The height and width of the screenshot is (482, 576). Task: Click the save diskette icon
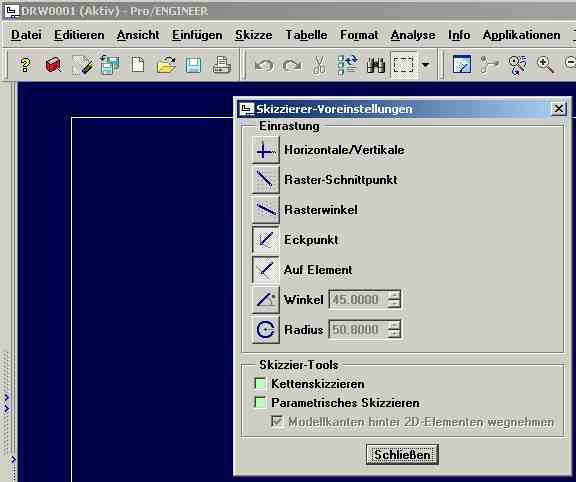[x=193, y=65]
